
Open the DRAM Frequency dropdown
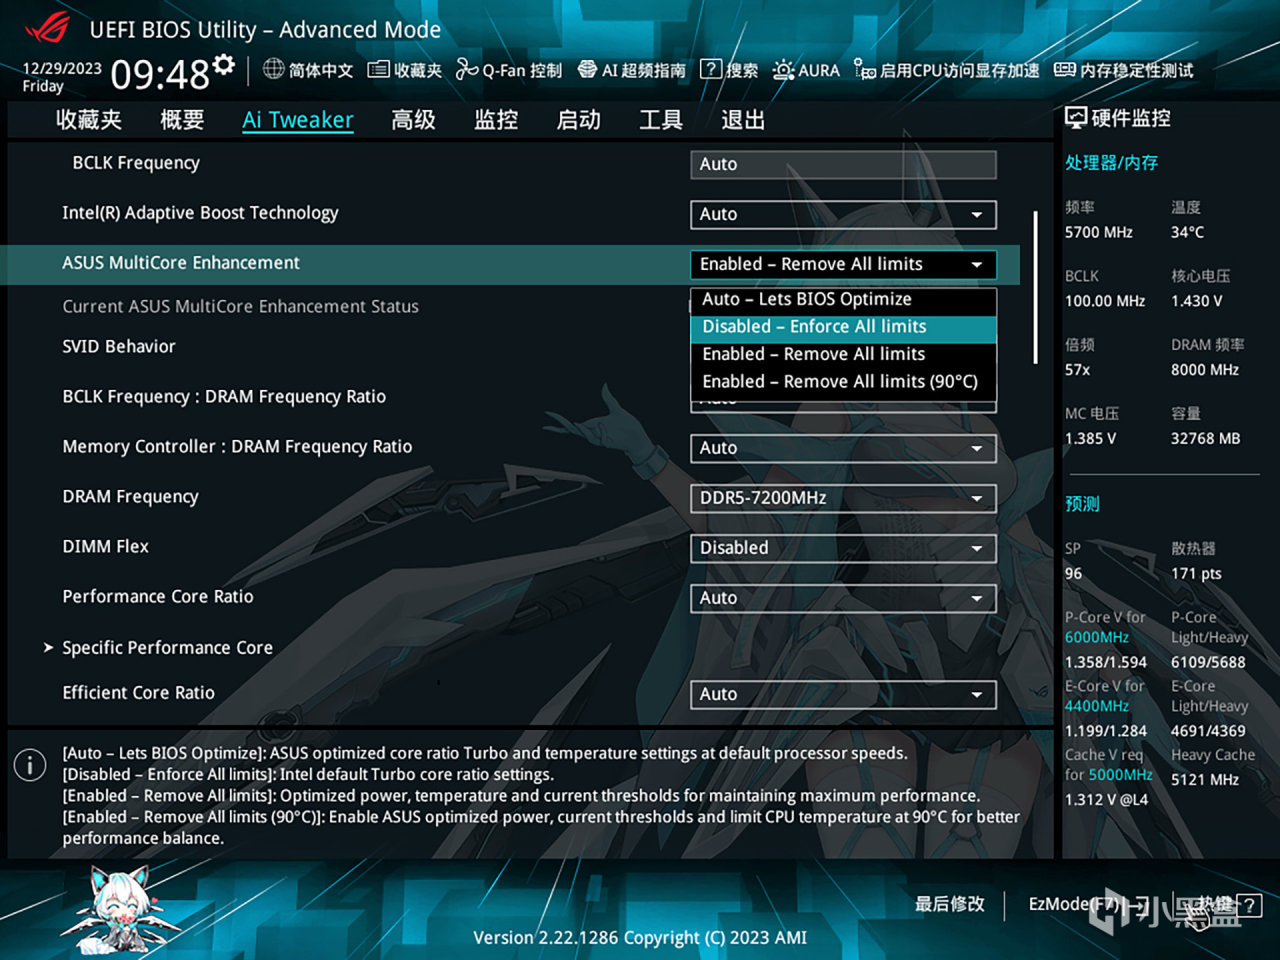tap(843, 498)
